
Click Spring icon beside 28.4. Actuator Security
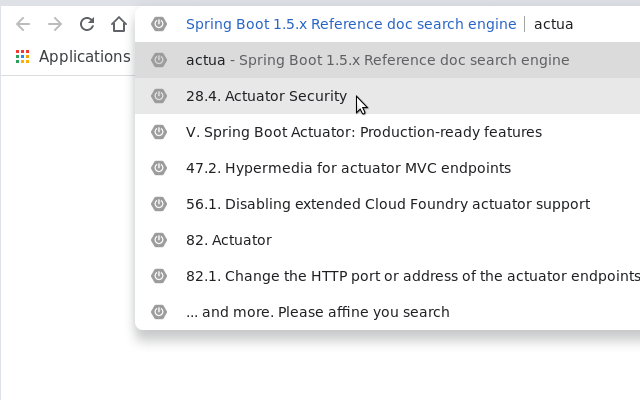[158, 96]
